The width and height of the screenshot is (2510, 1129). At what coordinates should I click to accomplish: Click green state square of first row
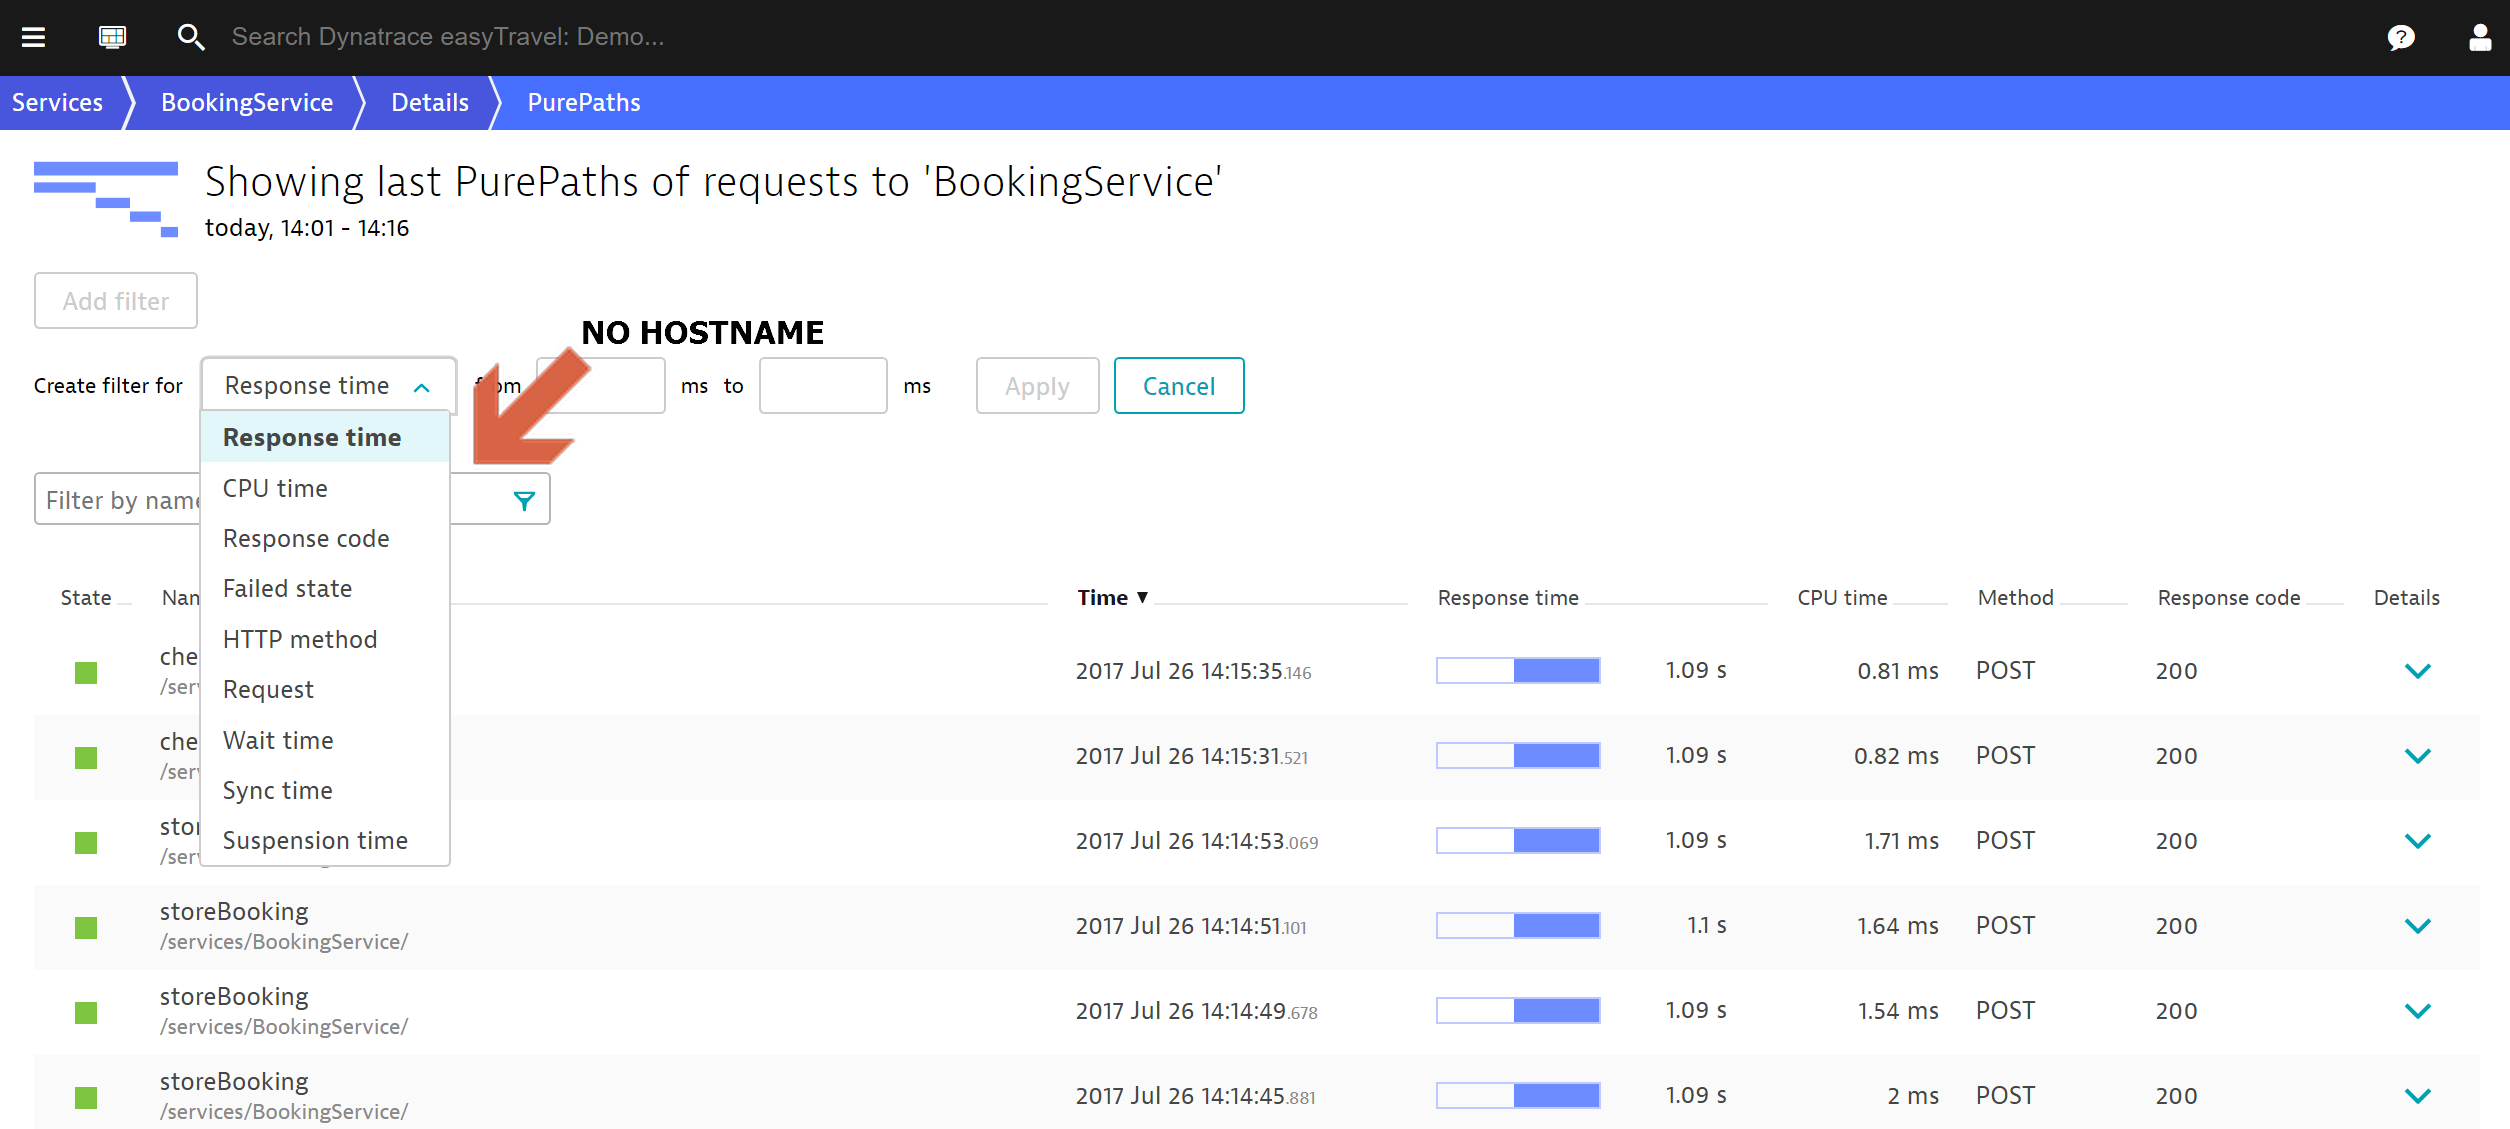point(86,672)
